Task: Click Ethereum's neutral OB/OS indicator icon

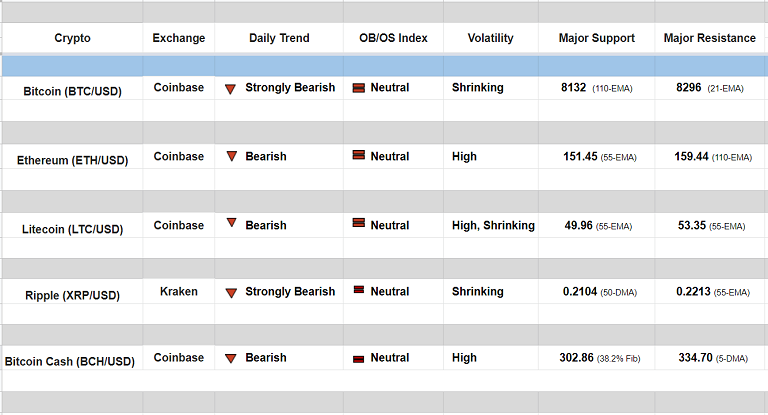Action: tap(358, 156)
